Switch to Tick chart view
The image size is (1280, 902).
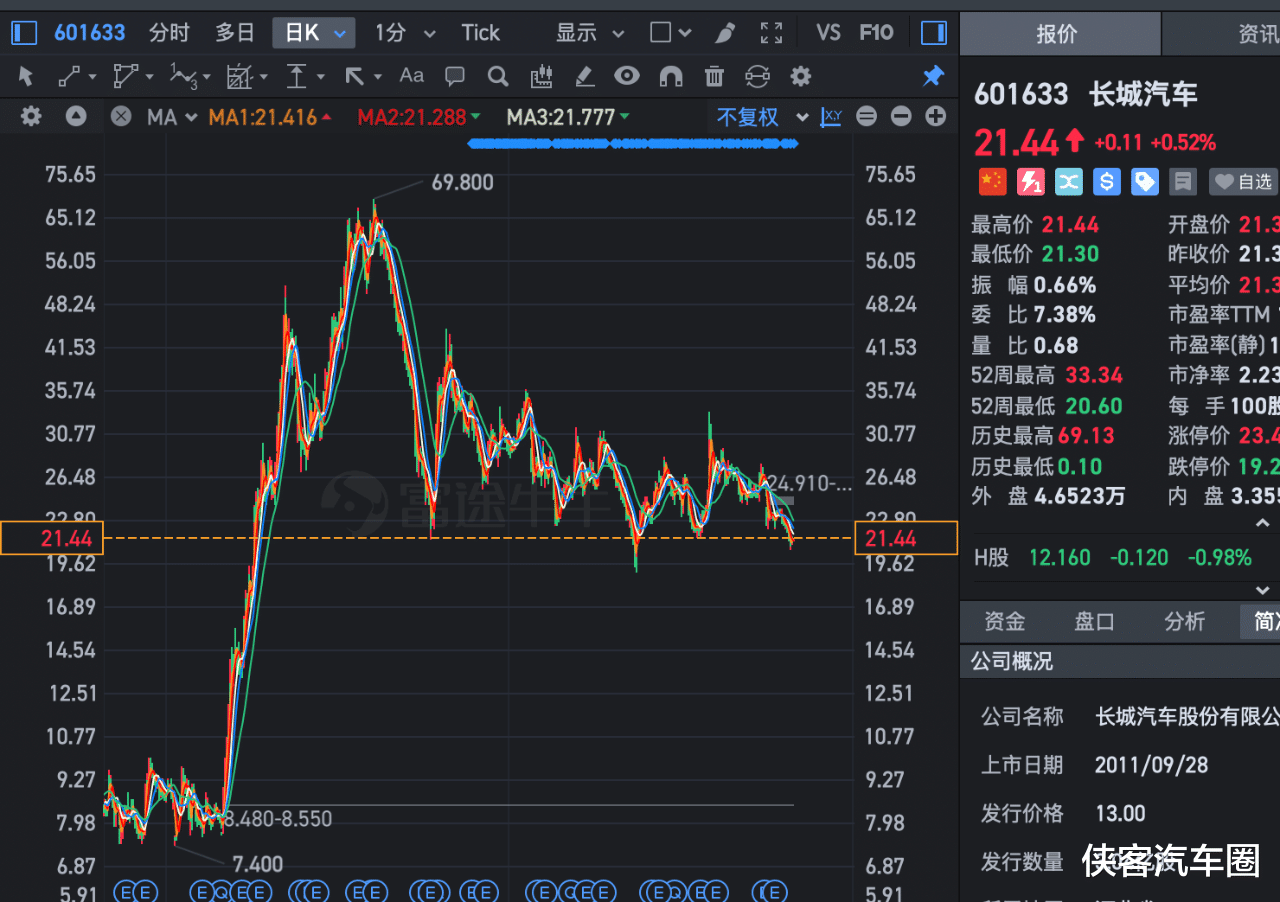point(480,33)
